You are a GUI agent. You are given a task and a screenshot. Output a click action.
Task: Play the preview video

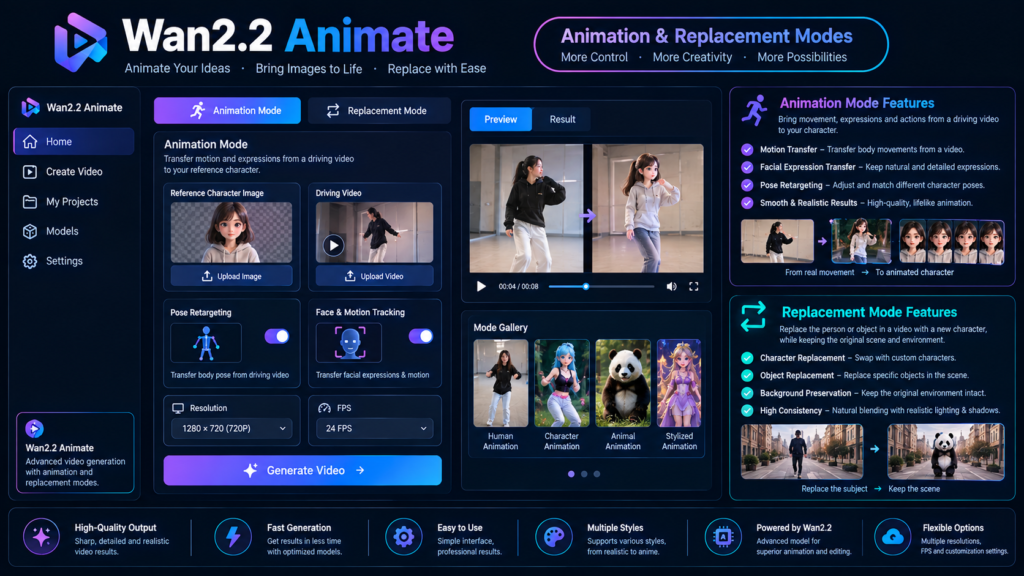[481, 287]
